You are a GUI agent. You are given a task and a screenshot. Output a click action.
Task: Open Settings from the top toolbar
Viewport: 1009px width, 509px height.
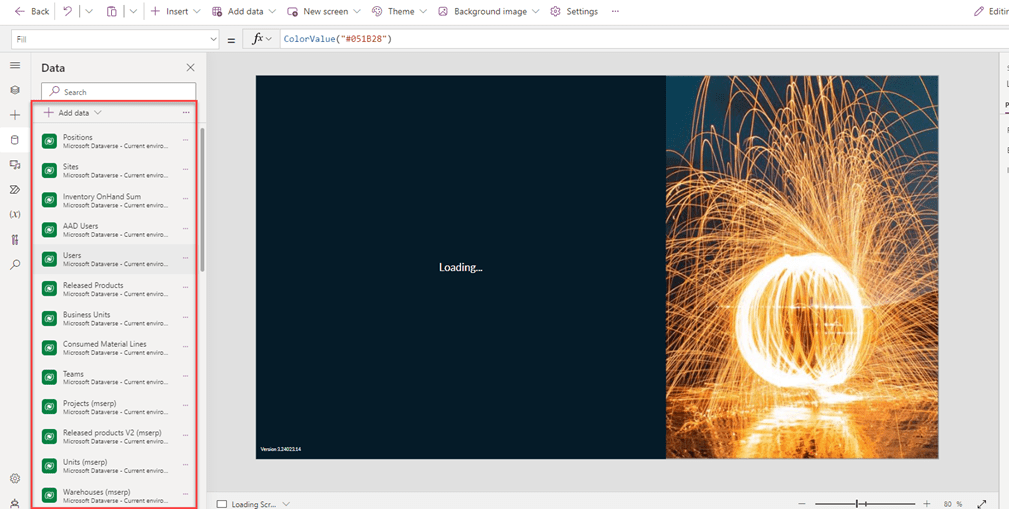pyautogui.click(x=574, y=11)
